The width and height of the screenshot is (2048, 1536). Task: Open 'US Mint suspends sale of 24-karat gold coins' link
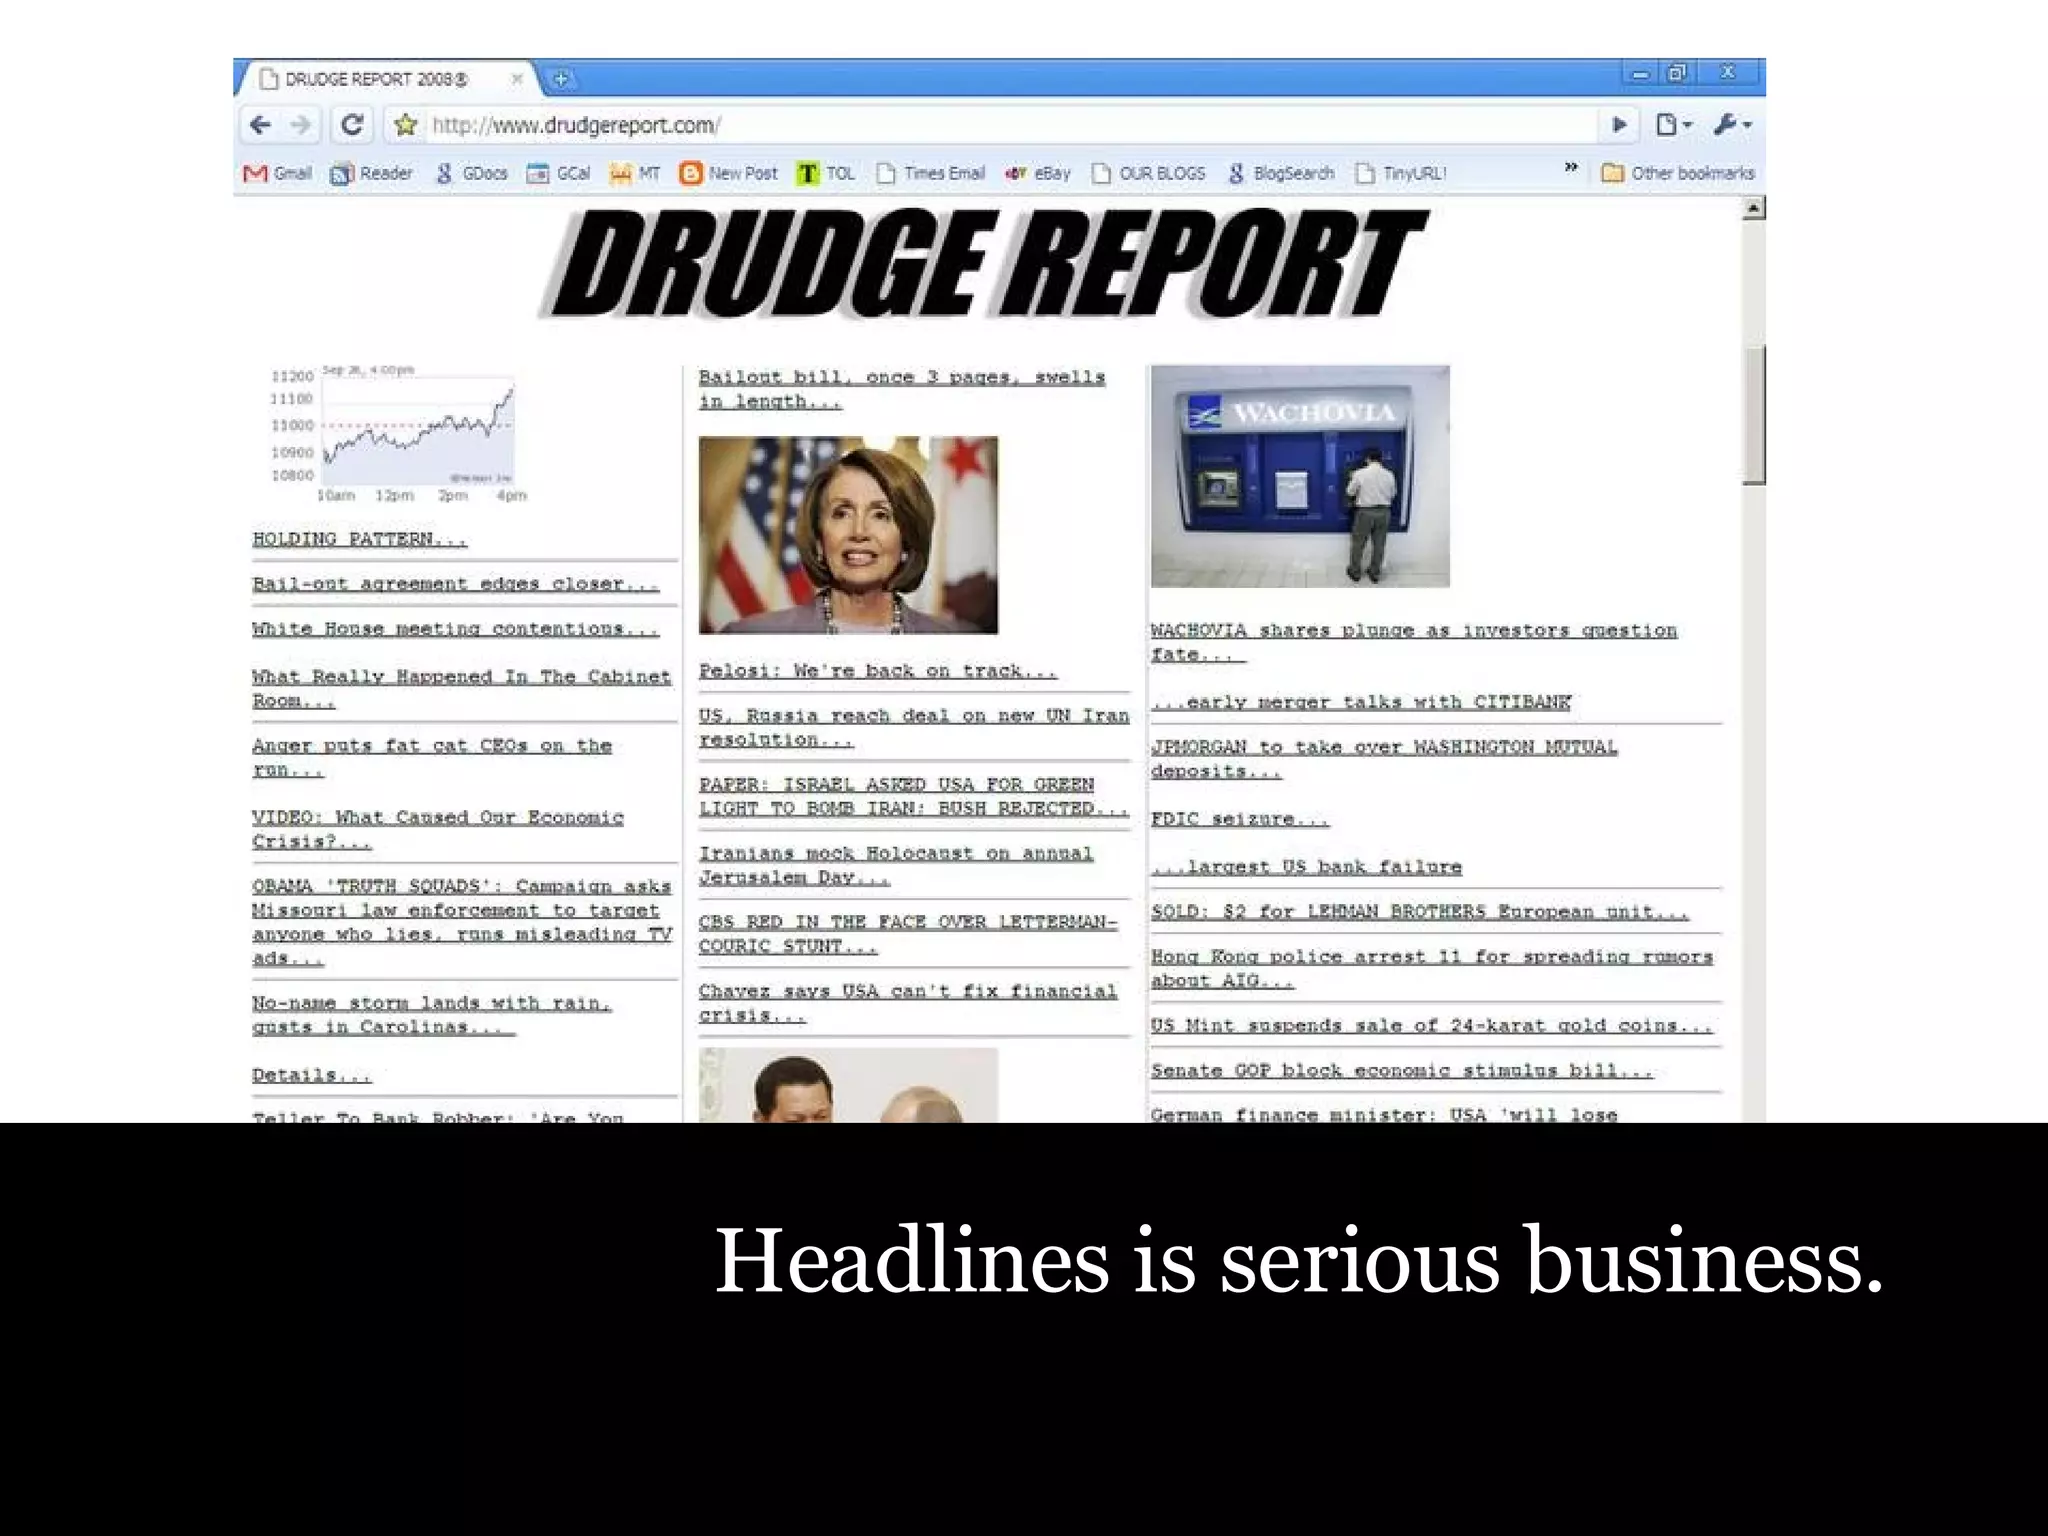click(x=1432, y=1025)
